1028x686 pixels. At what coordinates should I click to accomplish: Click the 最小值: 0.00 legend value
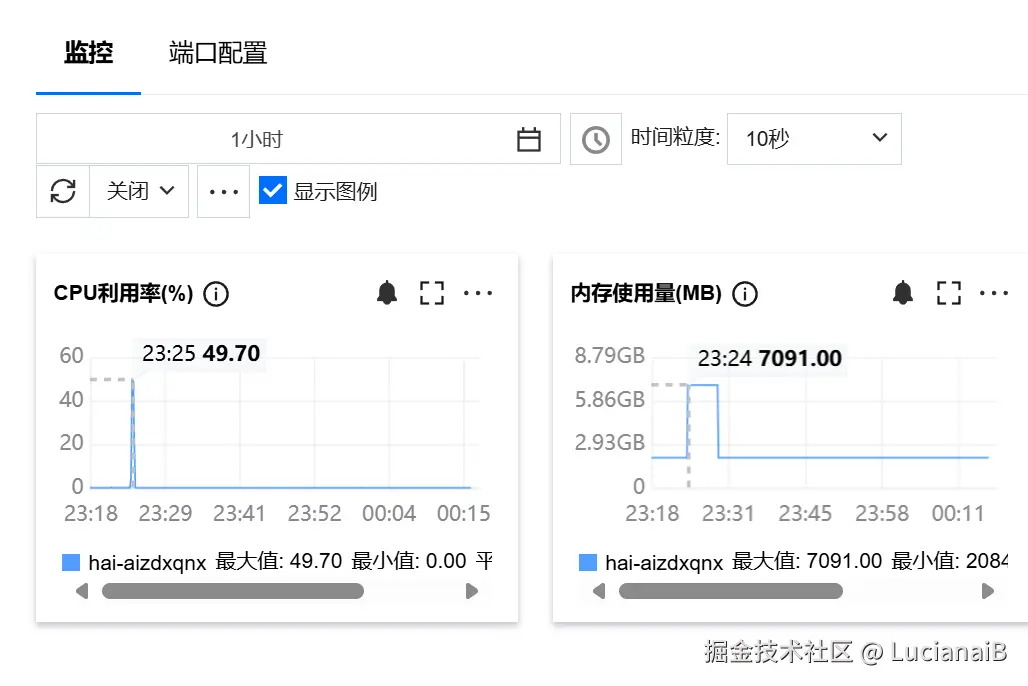tap(408, 561)
